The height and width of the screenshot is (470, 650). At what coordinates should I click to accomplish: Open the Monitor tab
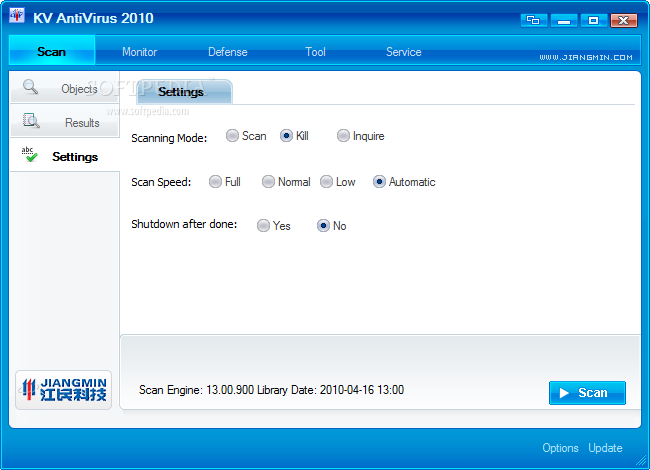[139, 52]
